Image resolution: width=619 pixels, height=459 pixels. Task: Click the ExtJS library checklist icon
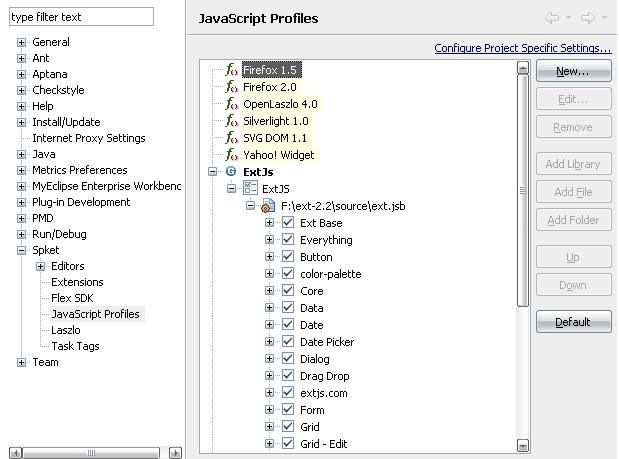click(x=250, y=188)
